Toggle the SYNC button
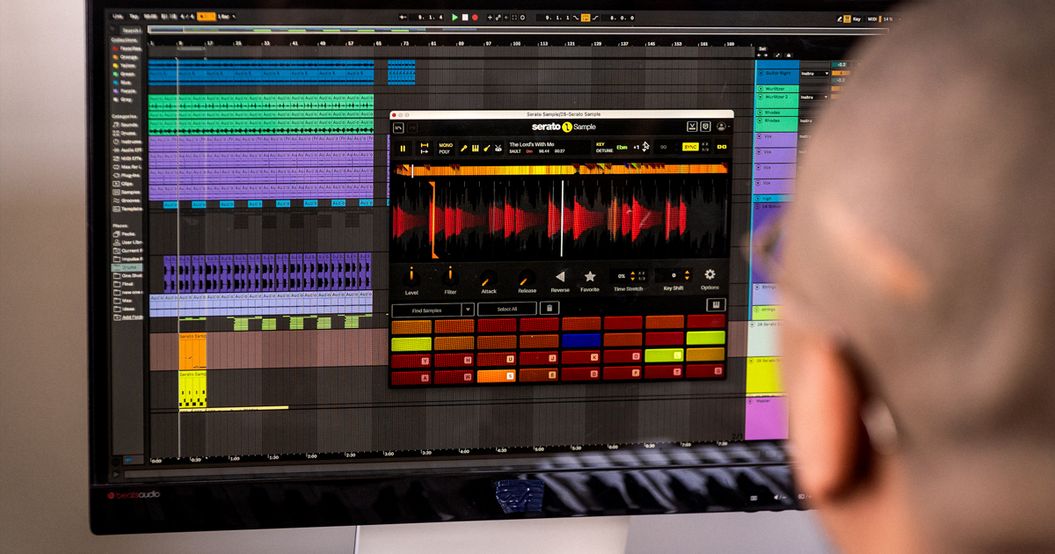1055x554 pixels. click(691, 147)
